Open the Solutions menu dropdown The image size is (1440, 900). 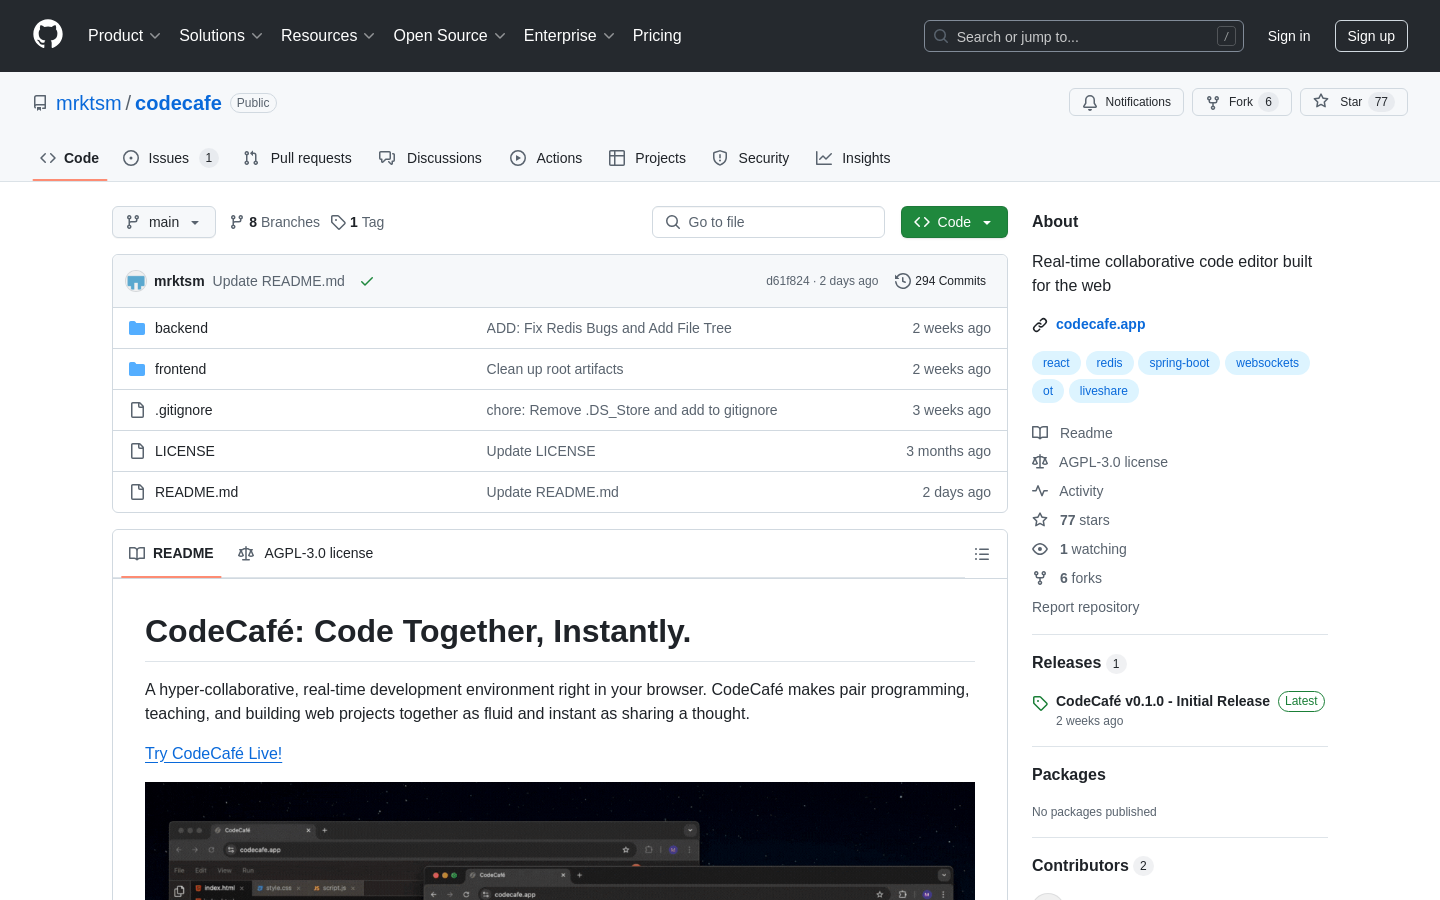point(221,36)
